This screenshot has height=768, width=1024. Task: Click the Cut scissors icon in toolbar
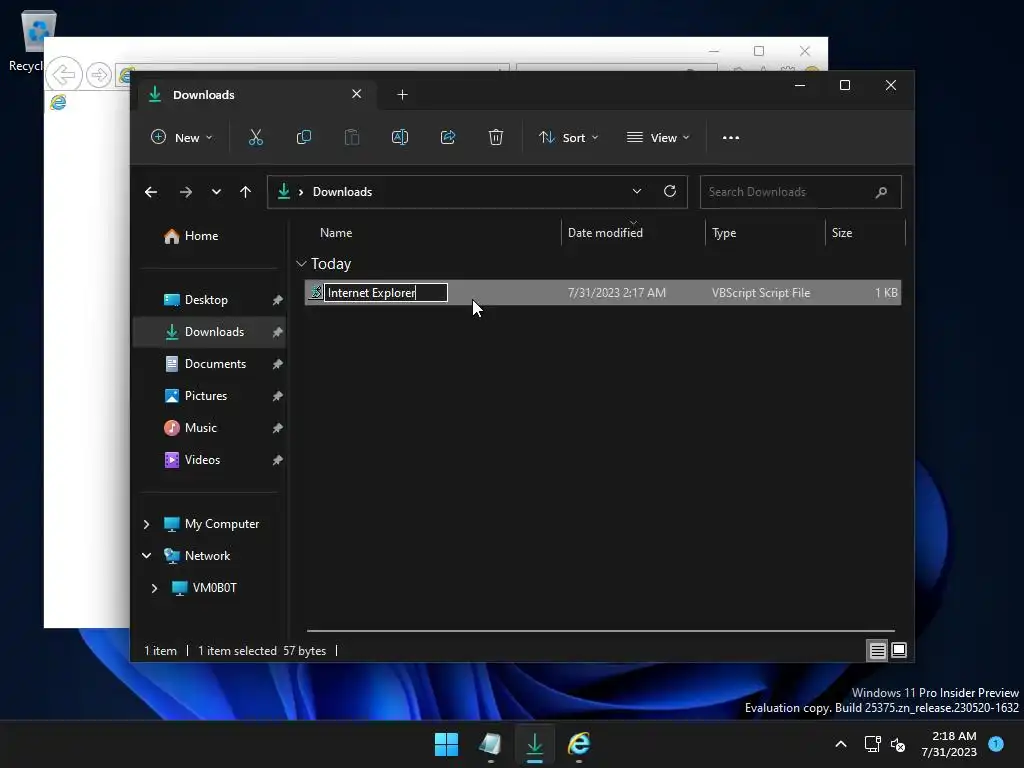point(255,137)
